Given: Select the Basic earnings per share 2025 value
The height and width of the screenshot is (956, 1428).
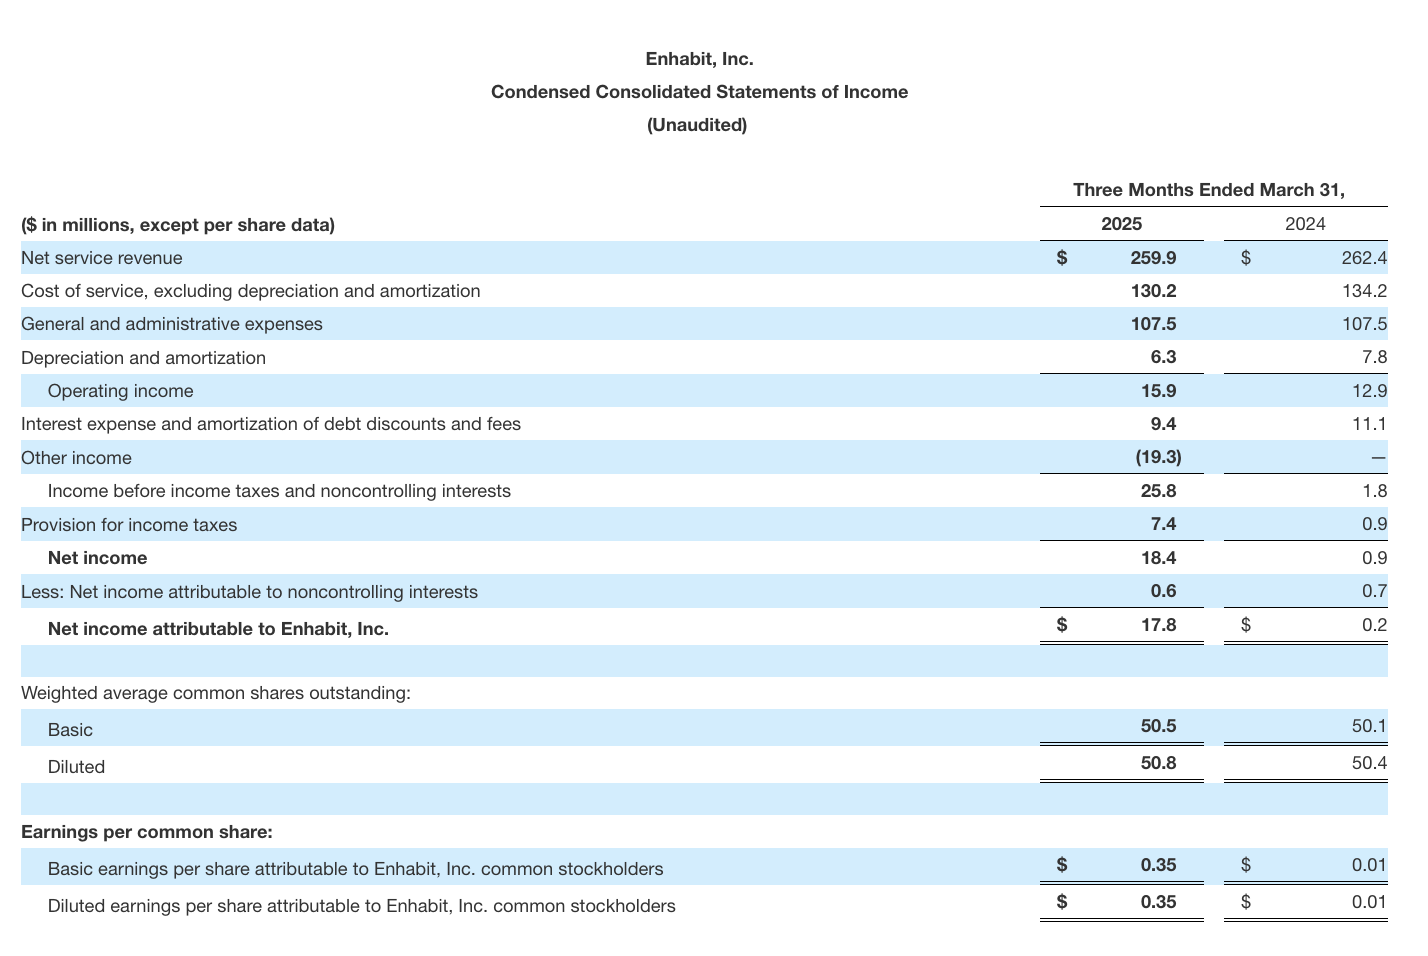Looking at the screenshot, I should 1158,865.
